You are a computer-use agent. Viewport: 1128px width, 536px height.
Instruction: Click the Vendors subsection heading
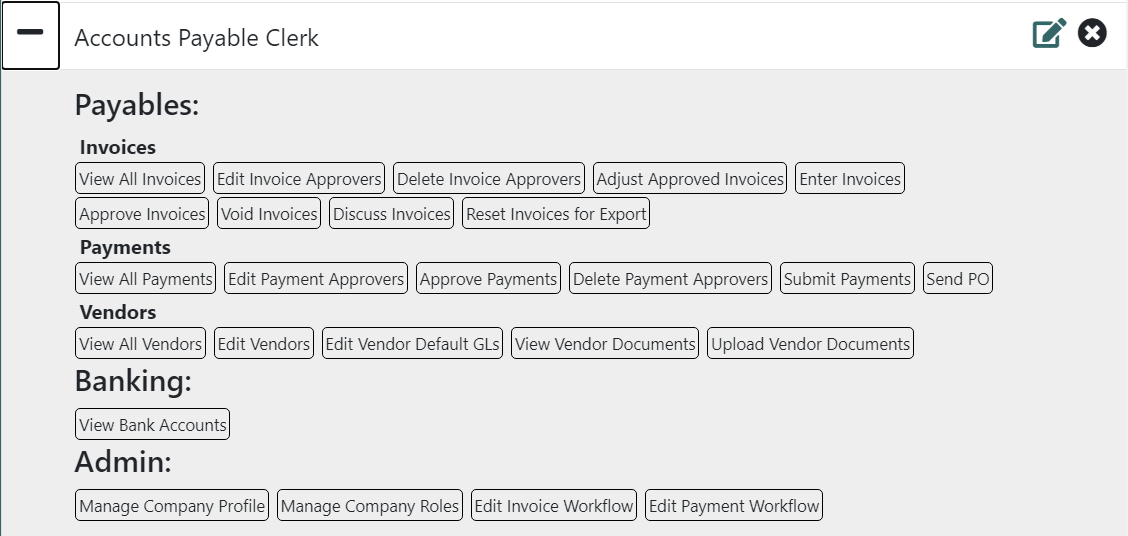118,312
